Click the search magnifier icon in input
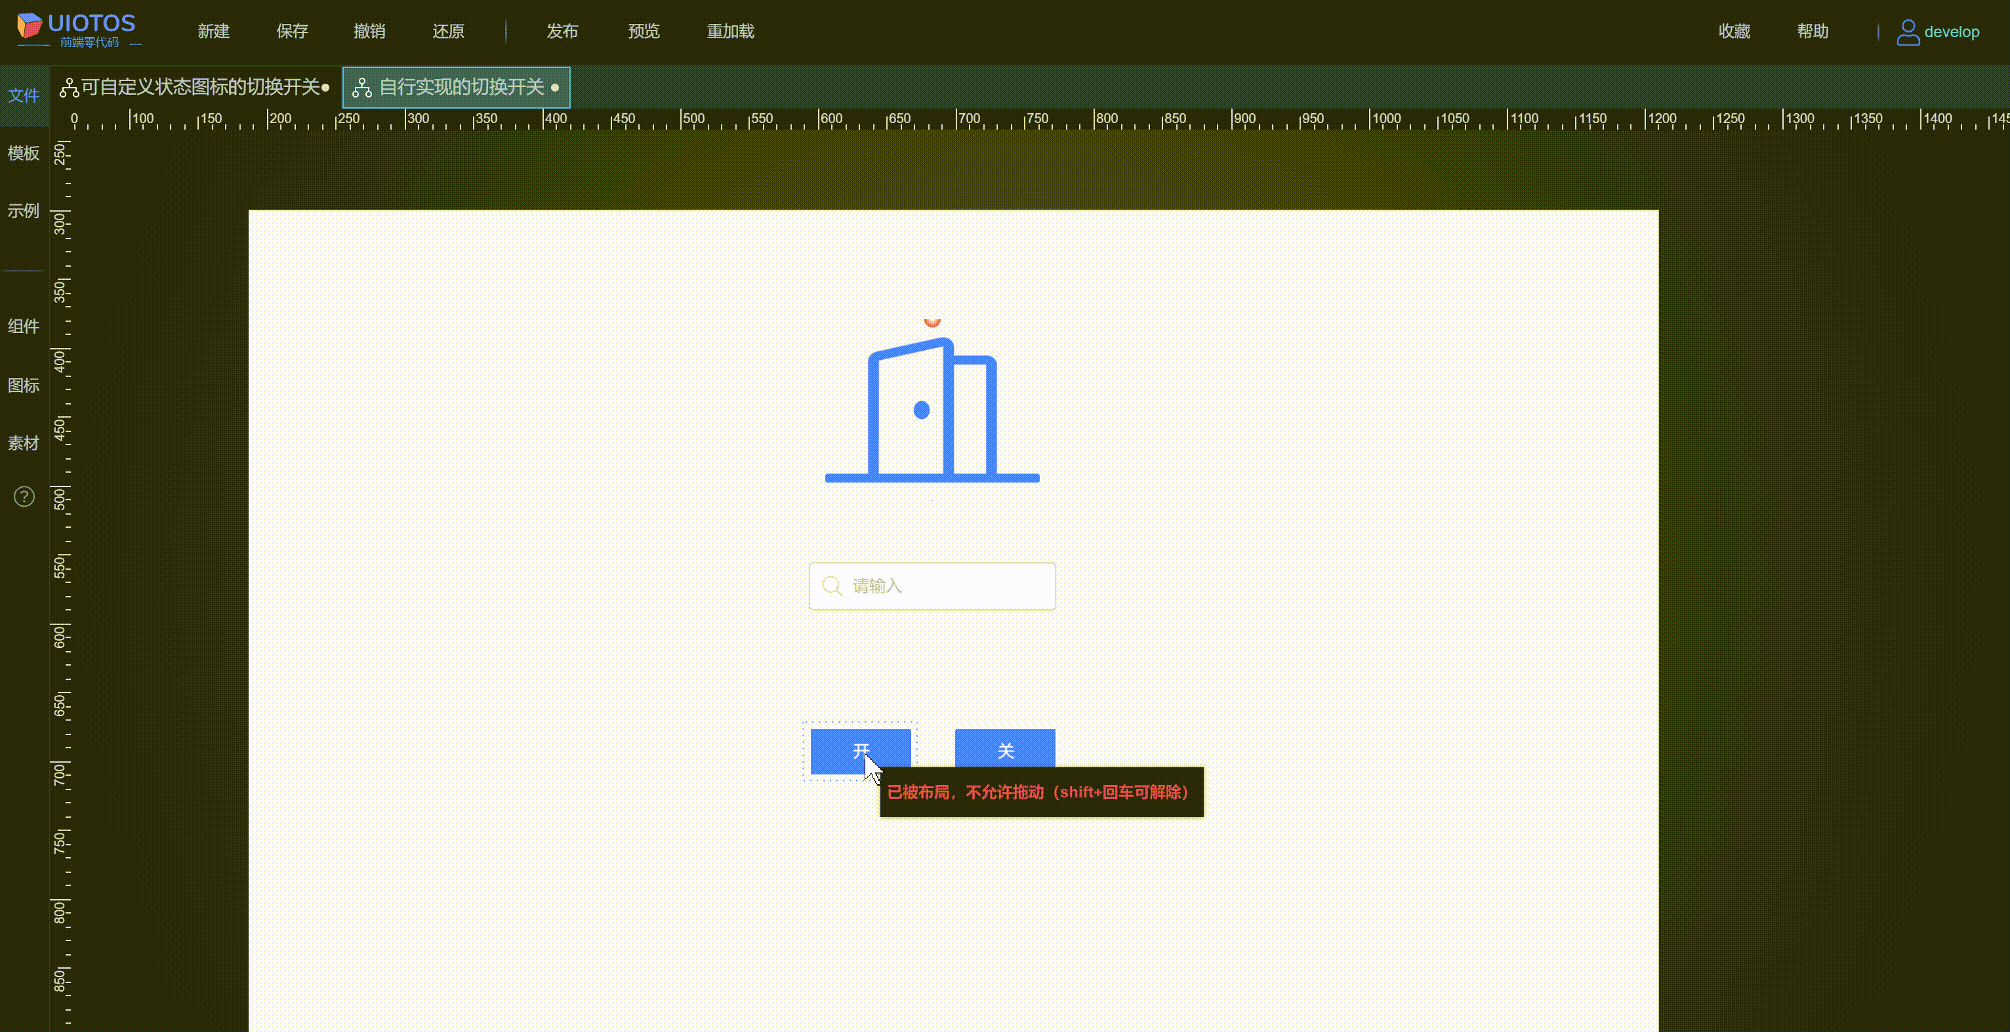Image resolution: width=2010 pixels, height=1032 pixels. pyautogui.click(x=832, y=586)
